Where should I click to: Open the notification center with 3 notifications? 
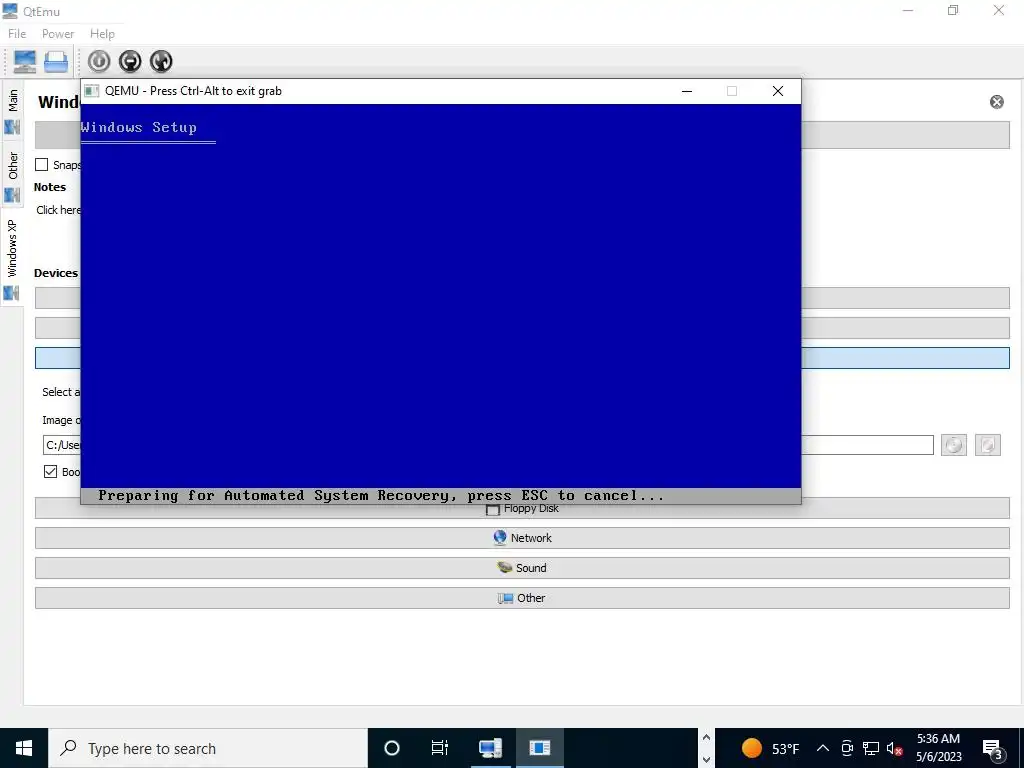coord(993,748)
